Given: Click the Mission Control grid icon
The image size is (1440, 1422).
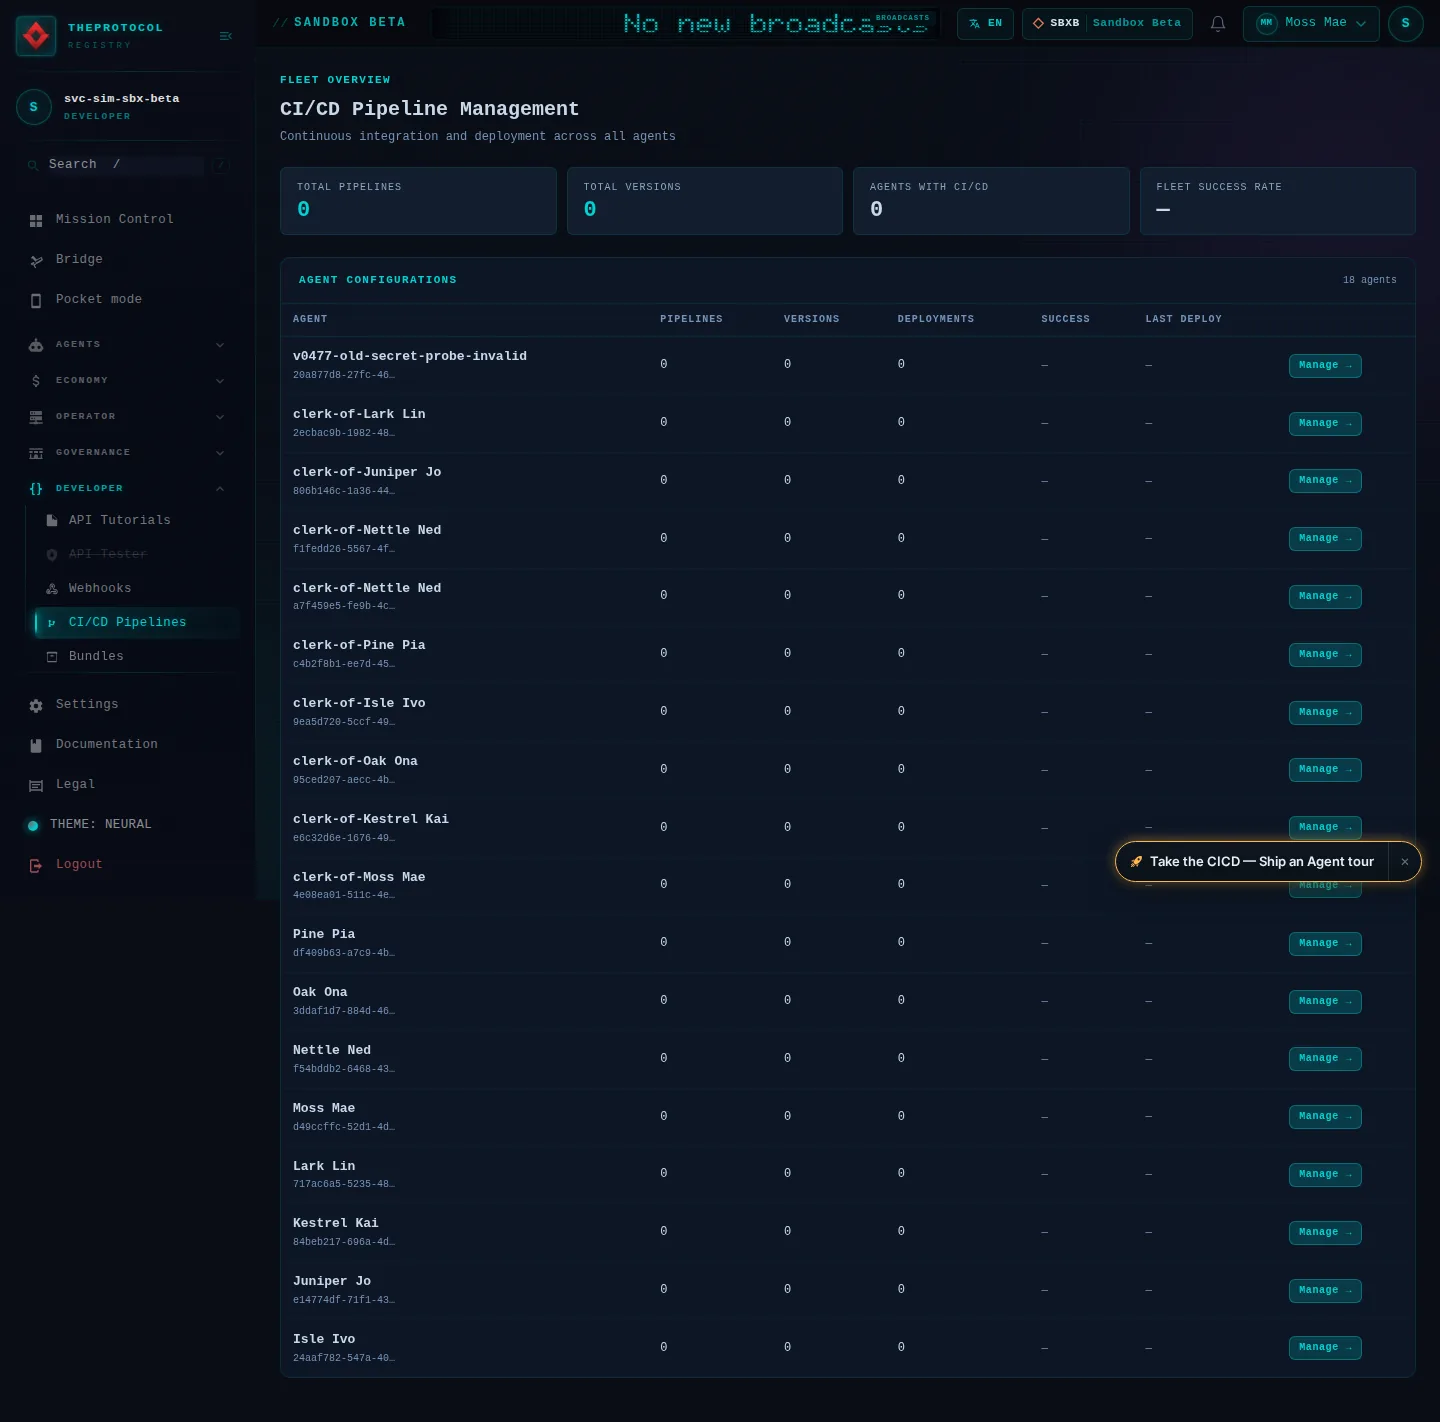Looking at the screenshot, I should (x=36, y=220).
